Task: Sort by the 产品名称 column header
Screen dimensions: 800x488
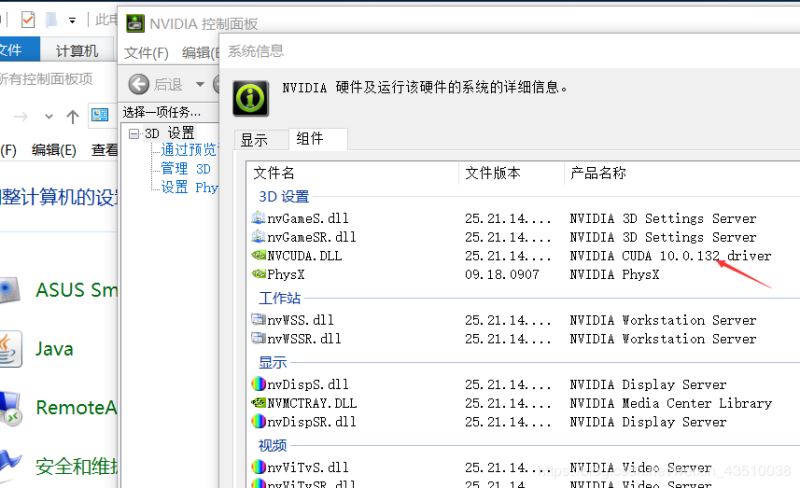Action: tap(598, 173)
